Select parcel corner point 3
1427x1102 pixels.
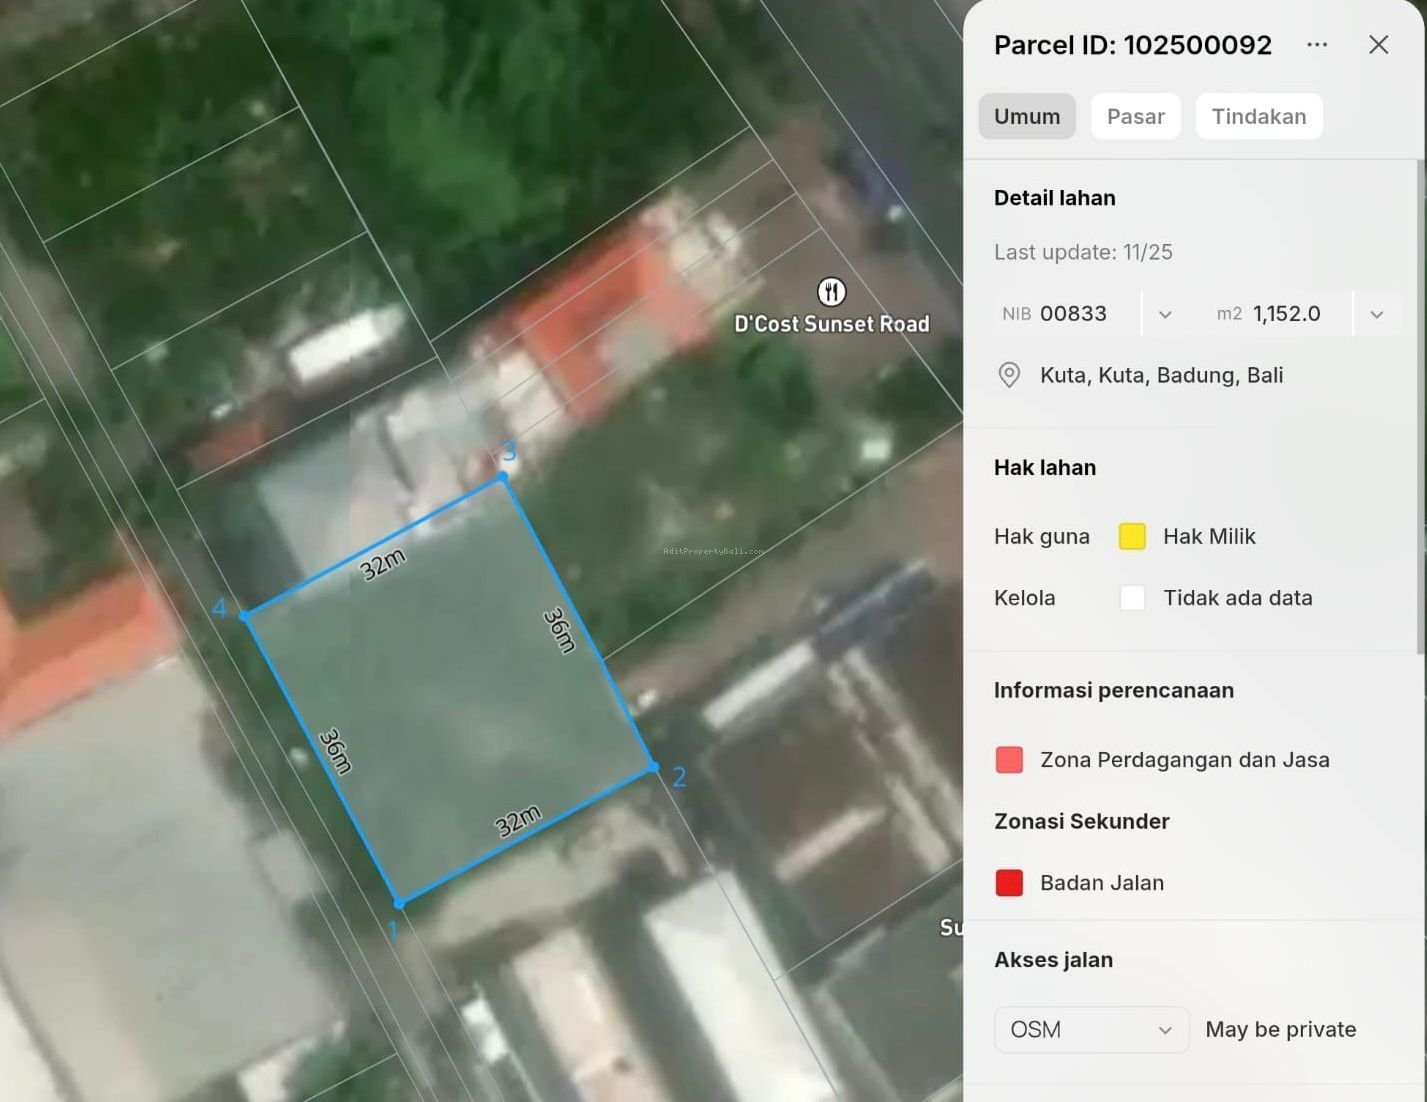[503, 478]
